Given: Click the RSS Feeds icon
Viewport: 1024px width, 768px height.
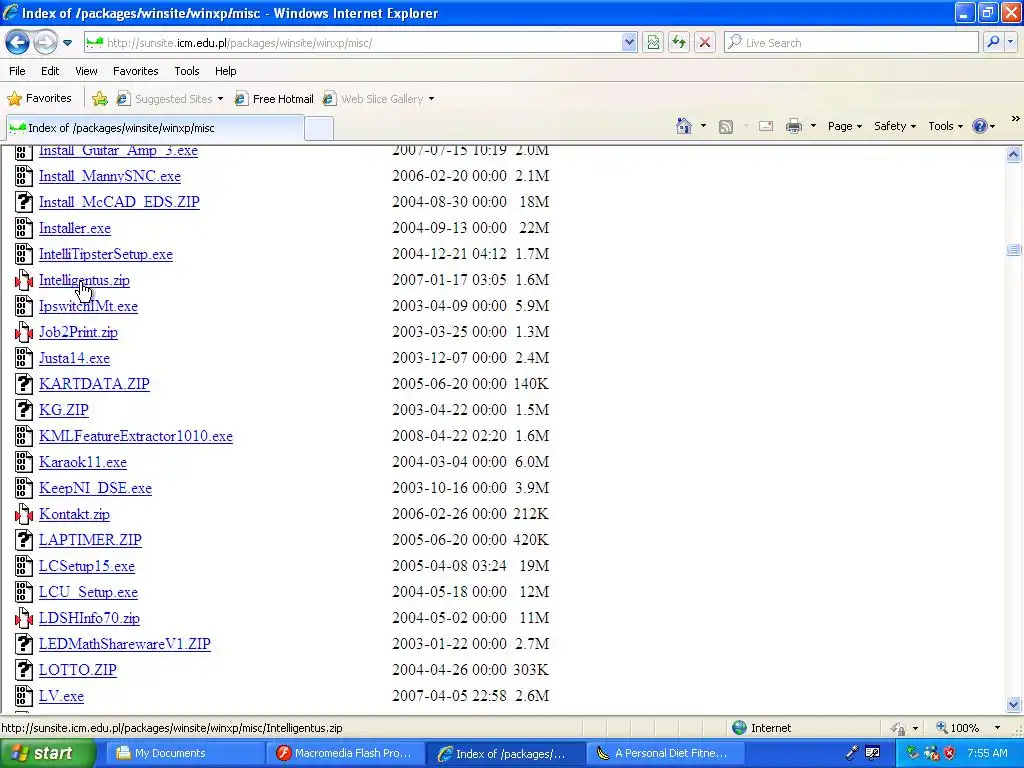Looking at the screenshot, I should point(726,127).
